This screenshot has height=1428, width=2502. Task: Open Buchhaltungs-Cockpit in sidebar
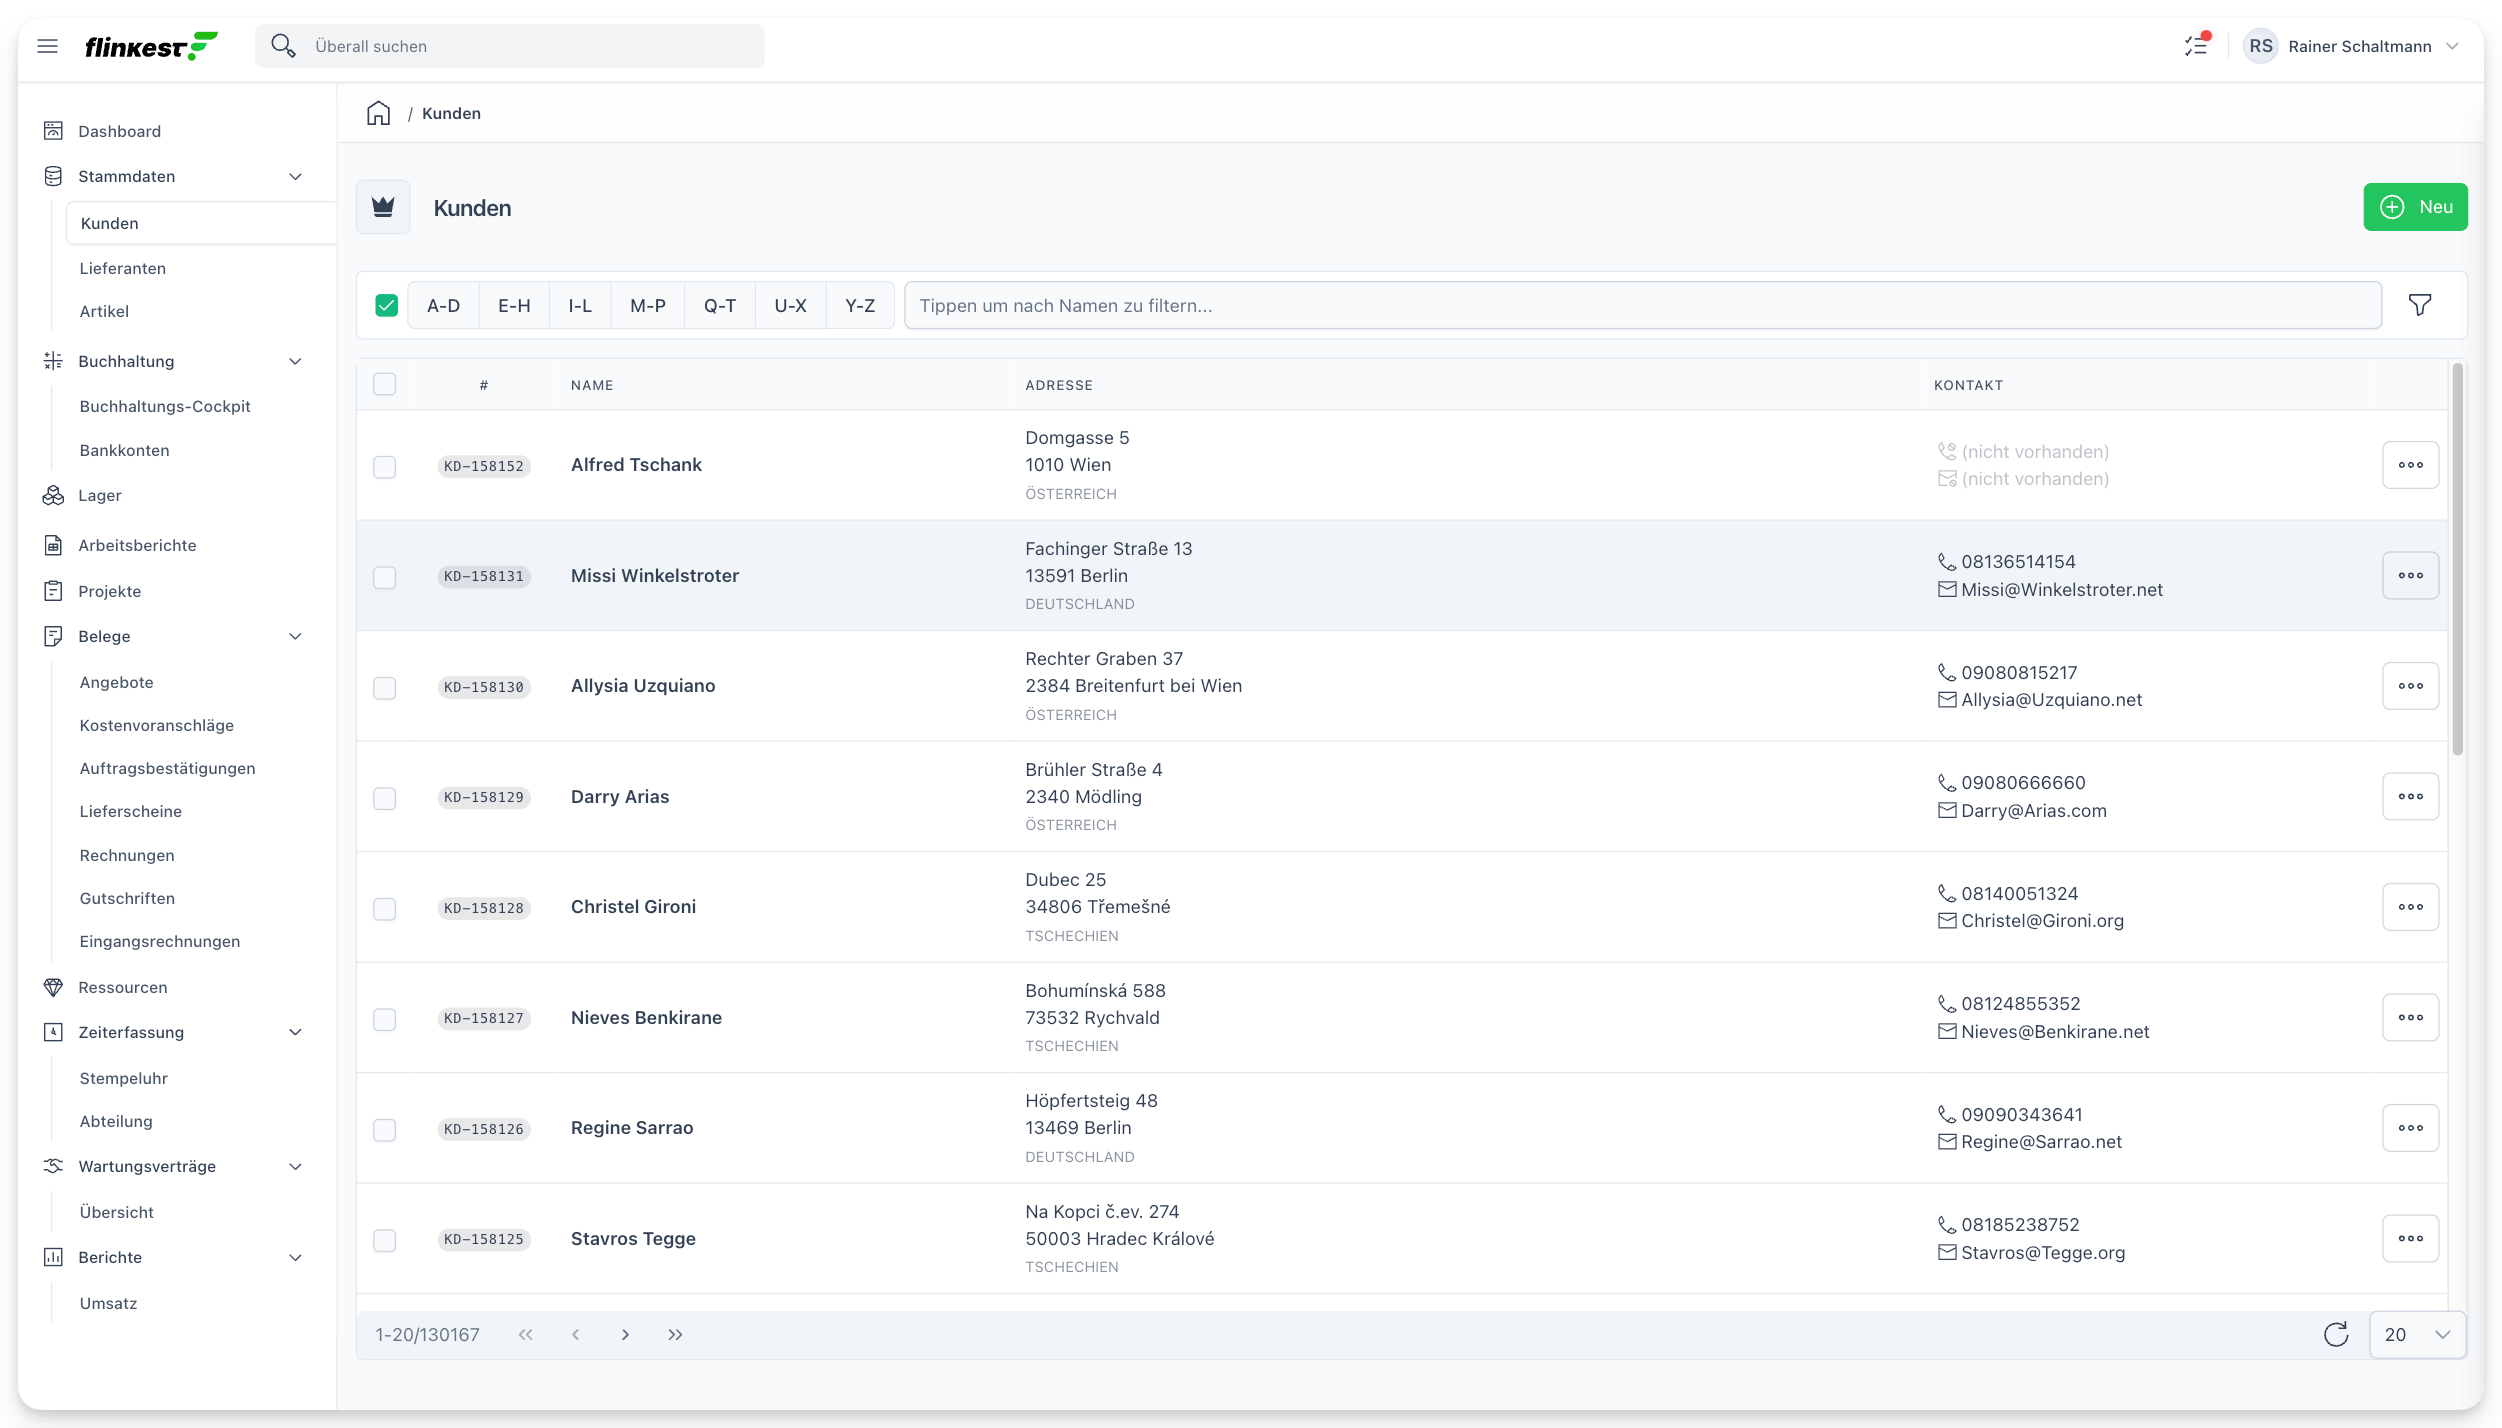165,406
